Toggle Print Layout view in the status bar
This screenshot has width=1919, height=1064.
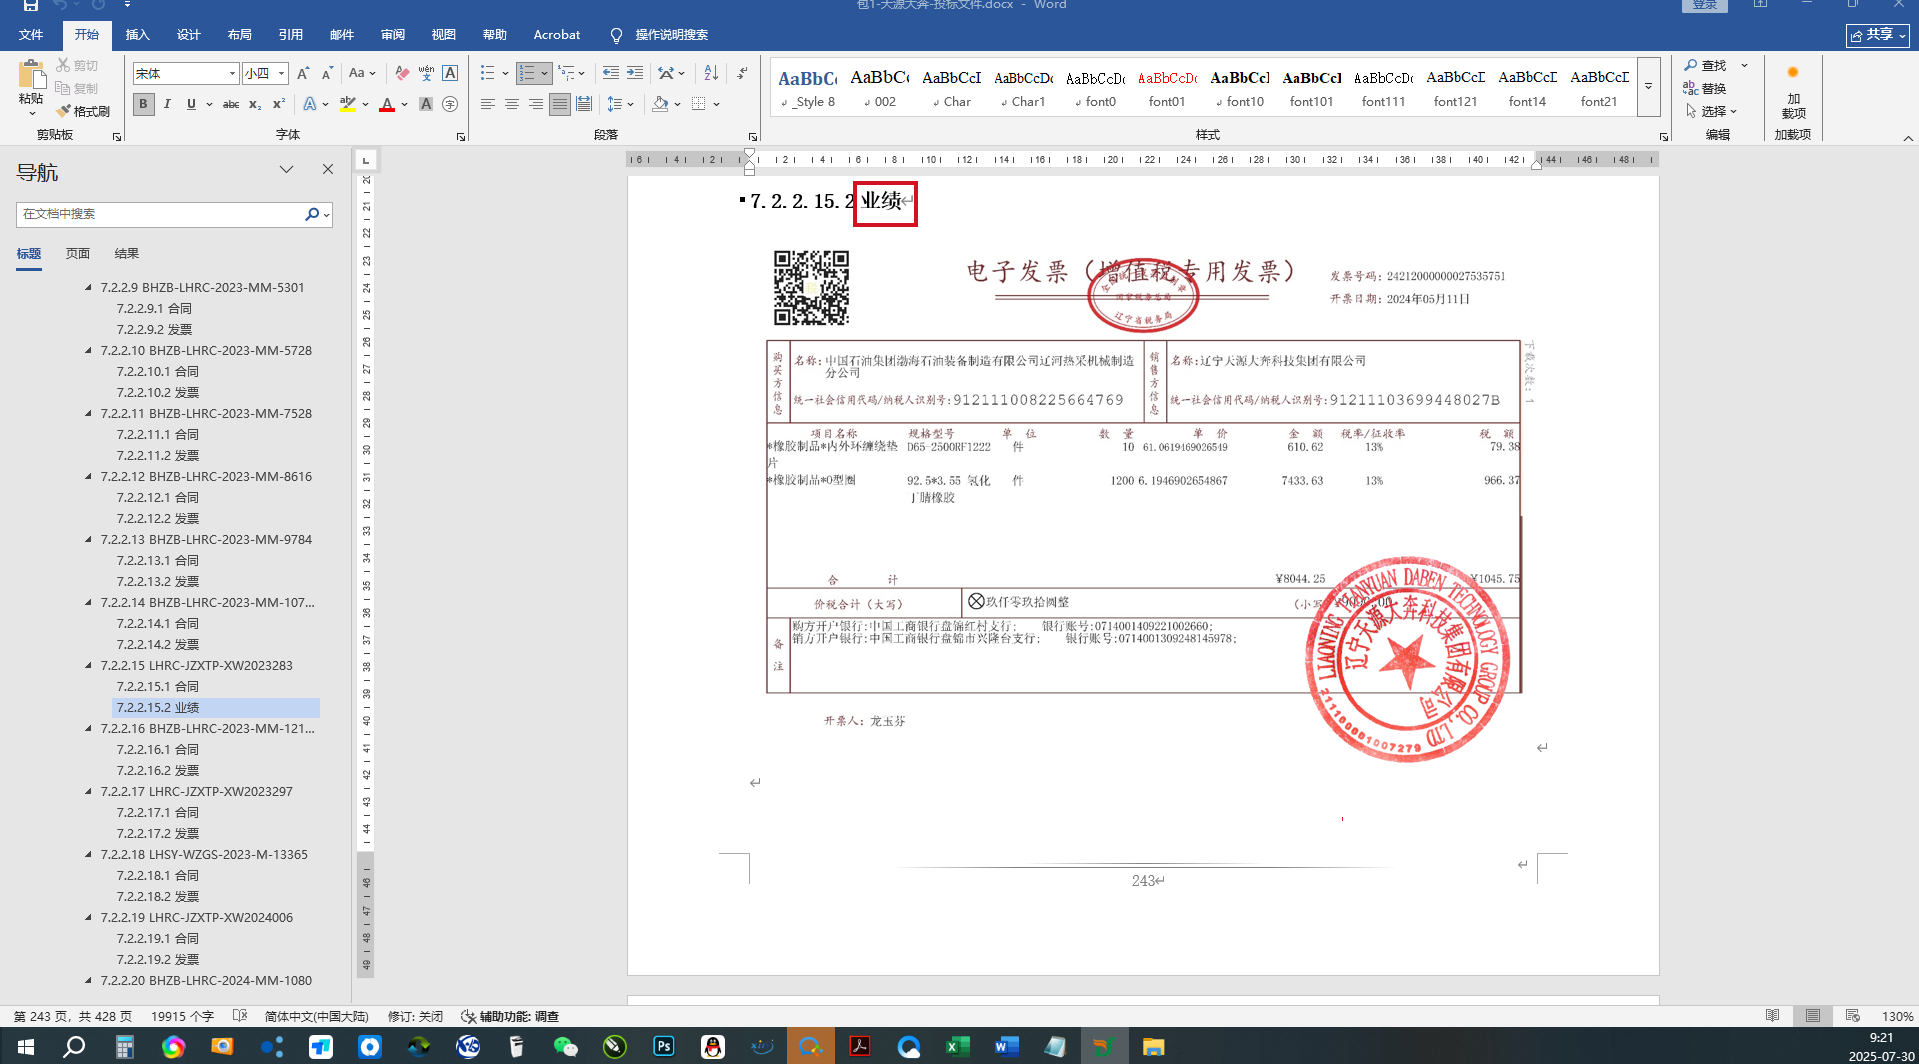point(1813,1016)
